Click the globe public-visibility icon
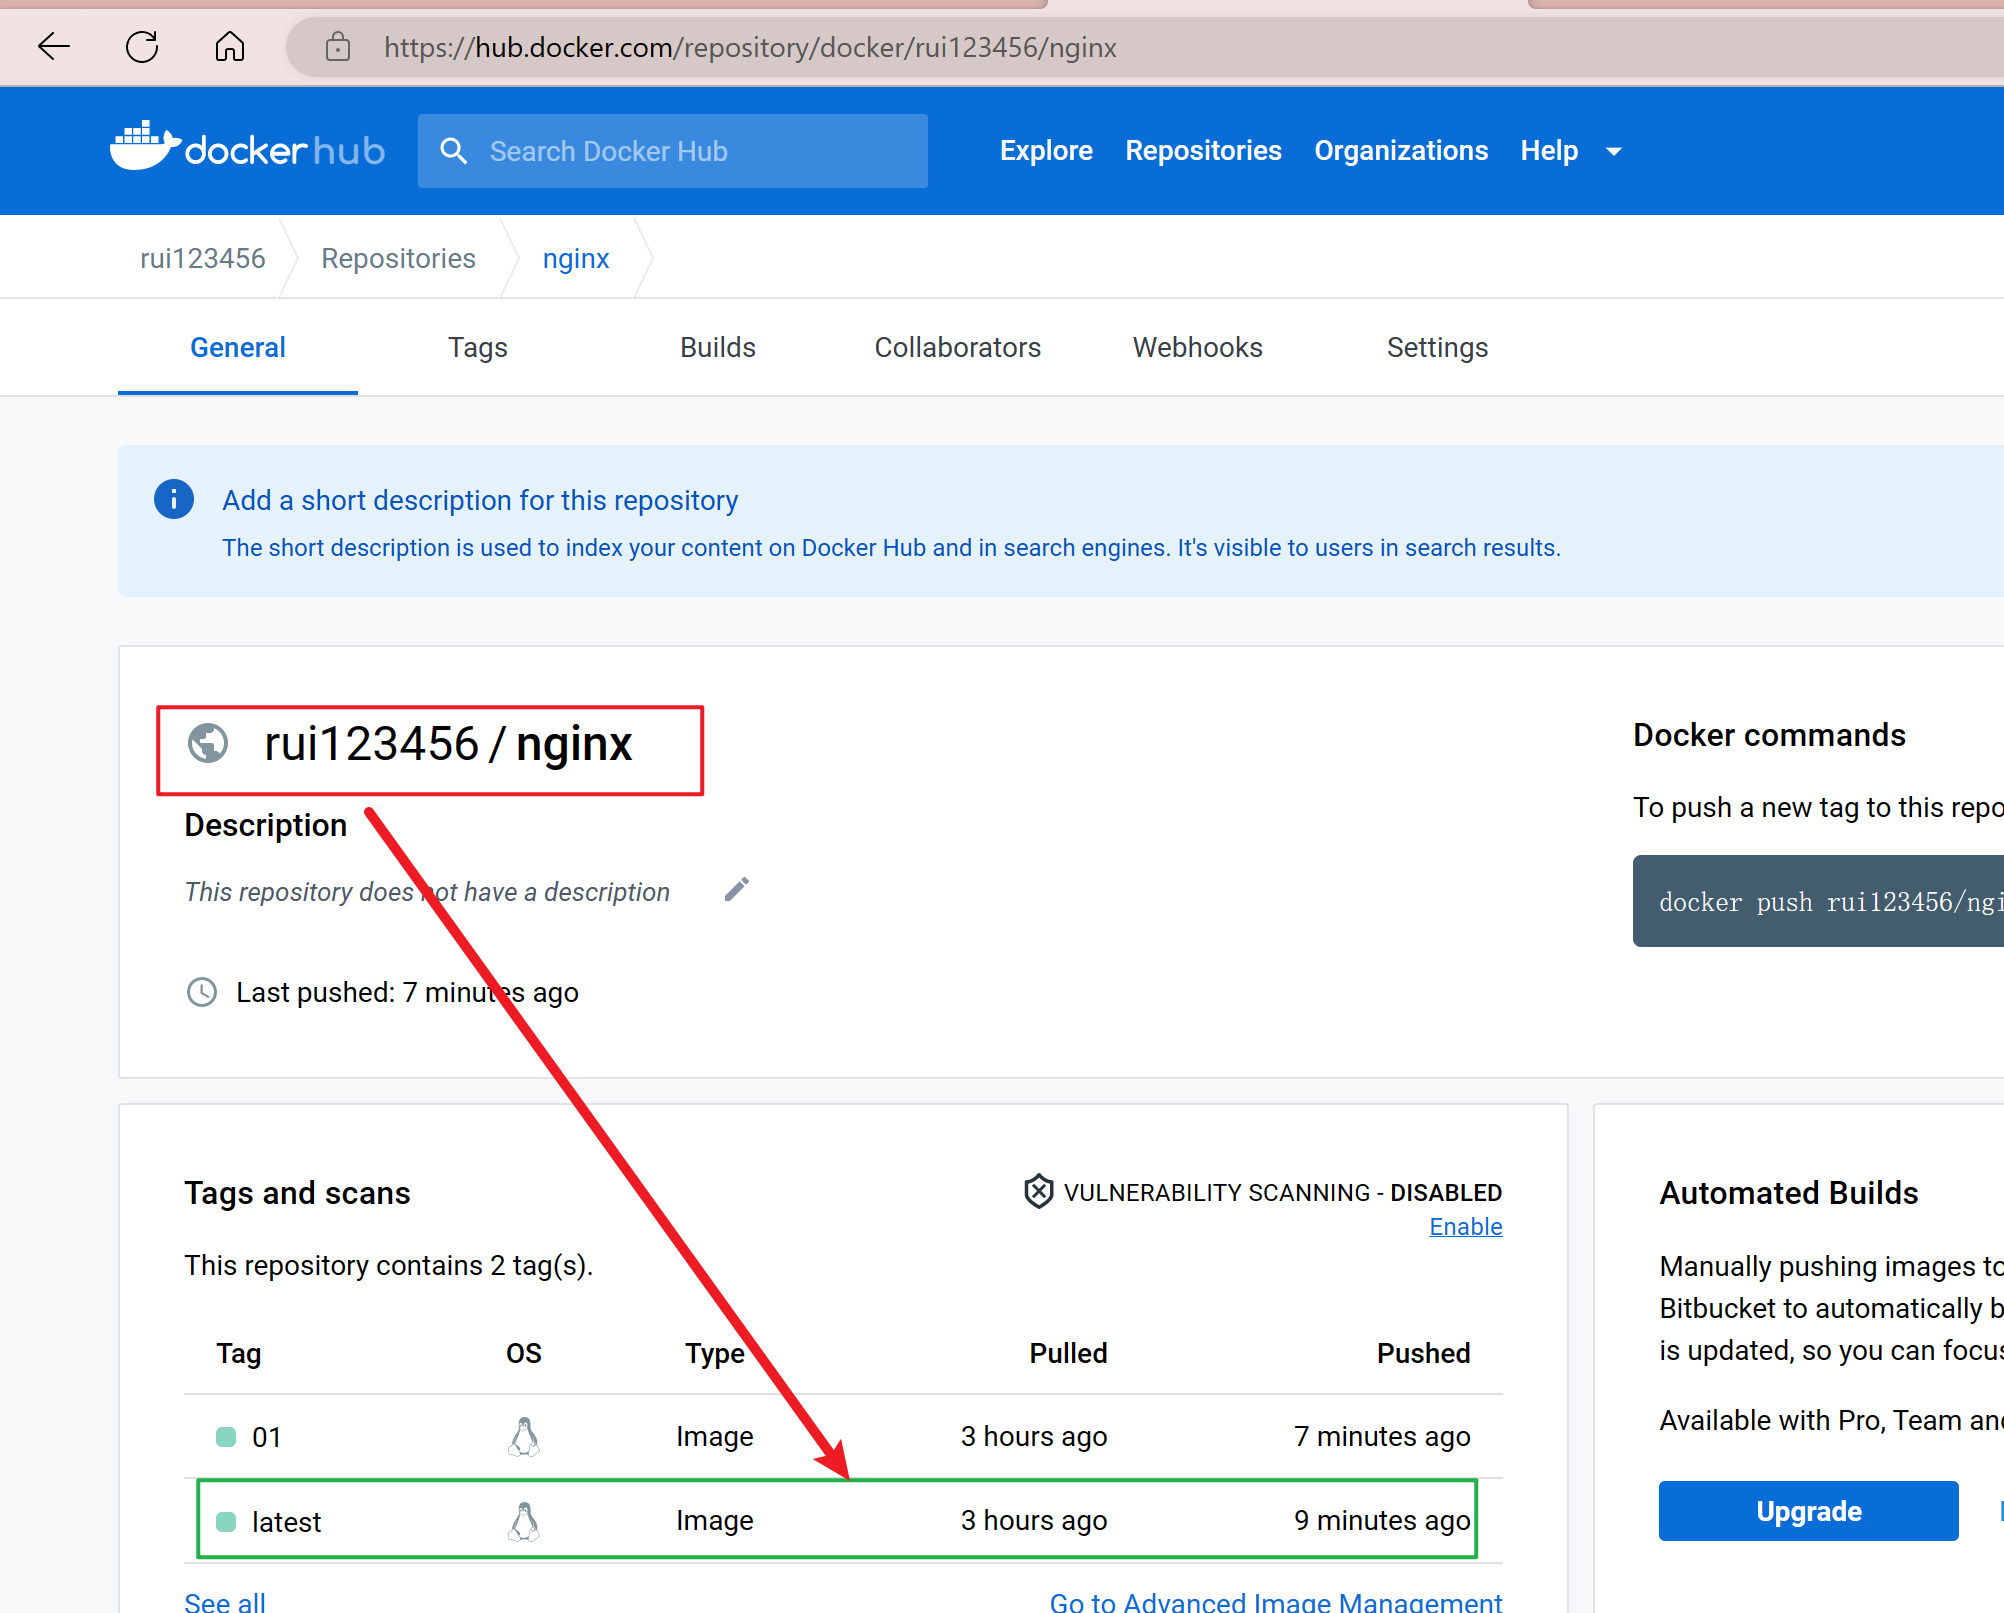Viewport: 2004px width, 1613px height. pyautogui.click(x=208, y=743)
